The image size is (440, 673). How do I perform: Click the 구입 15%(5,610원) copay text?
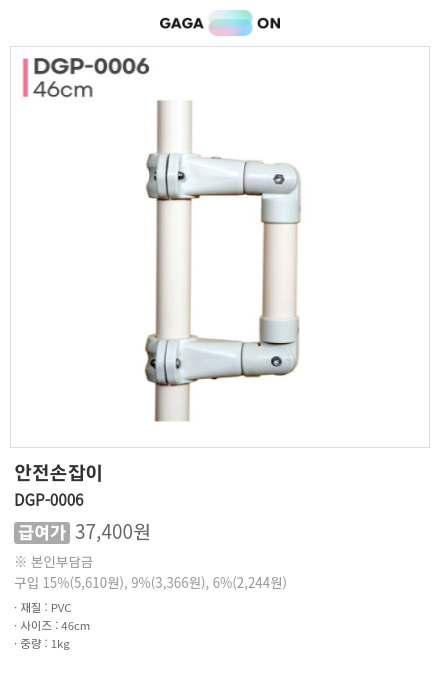coord(70,583)
